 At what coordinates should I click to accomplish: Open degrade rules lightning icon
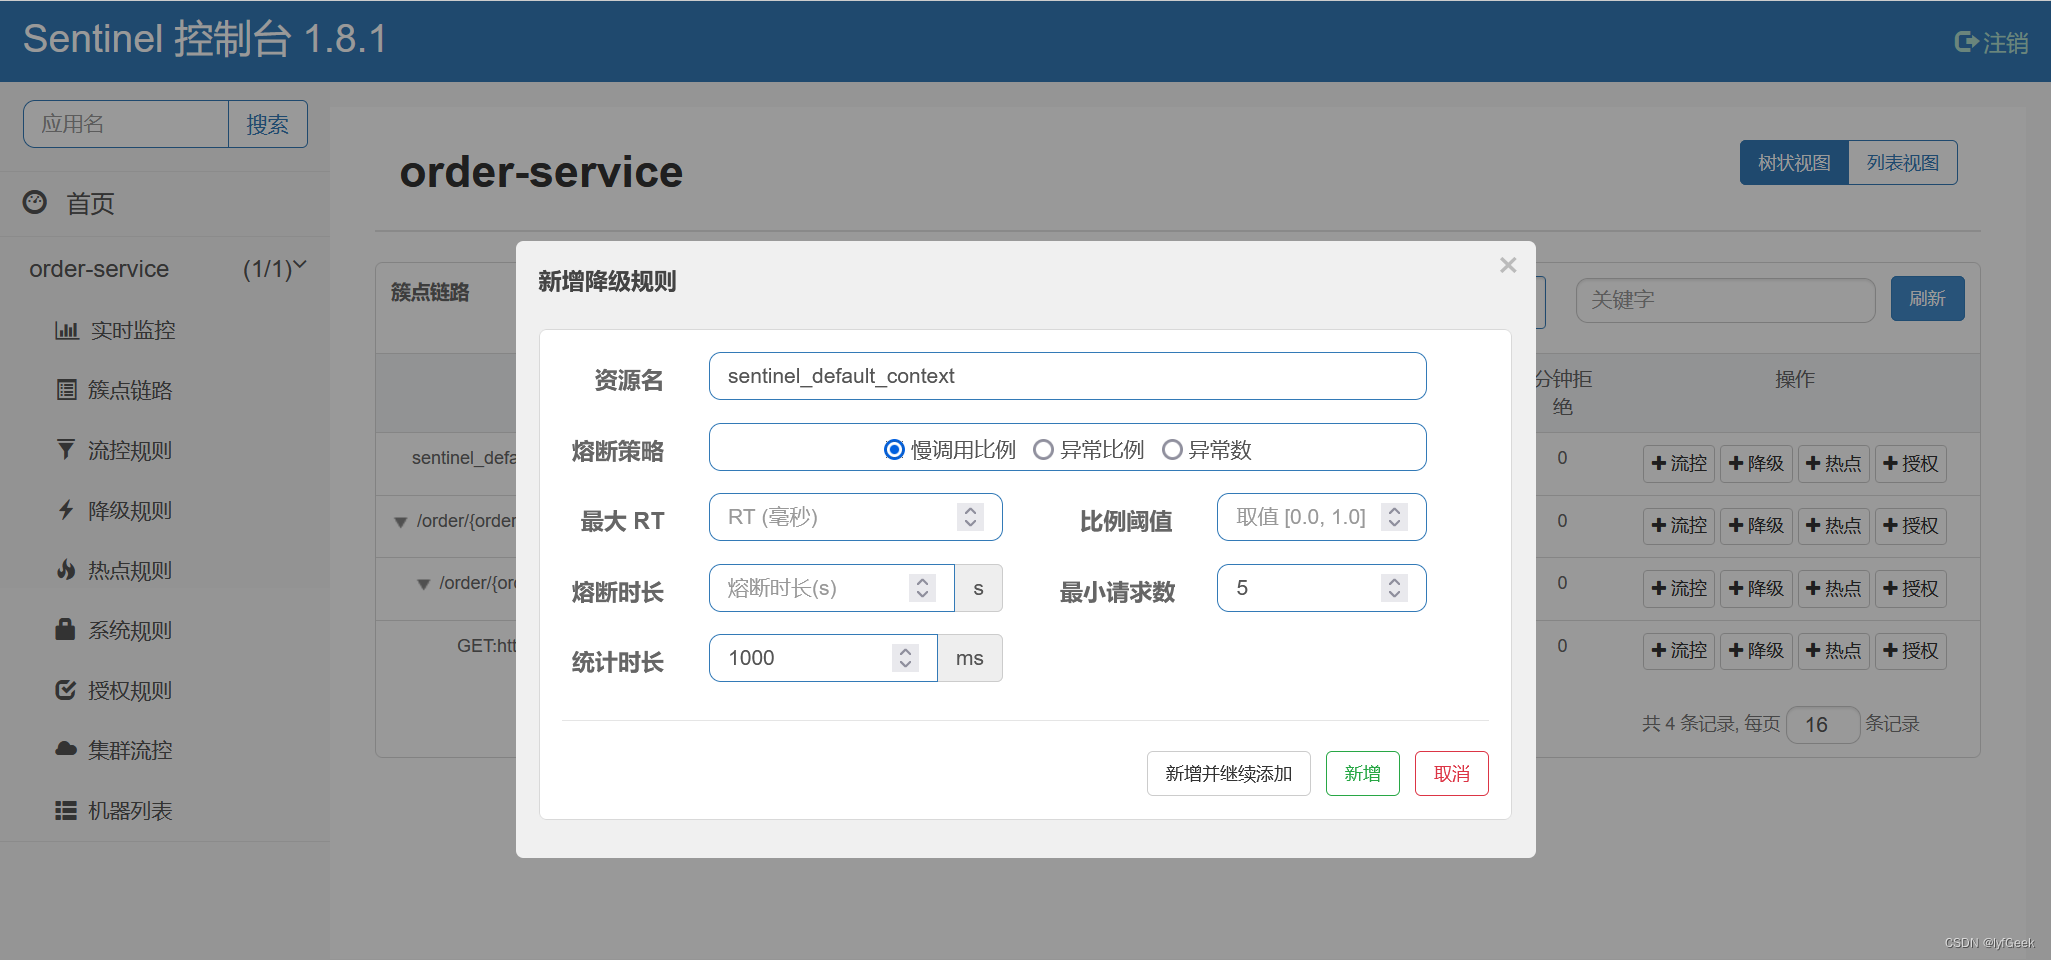(x=66, y=510)
